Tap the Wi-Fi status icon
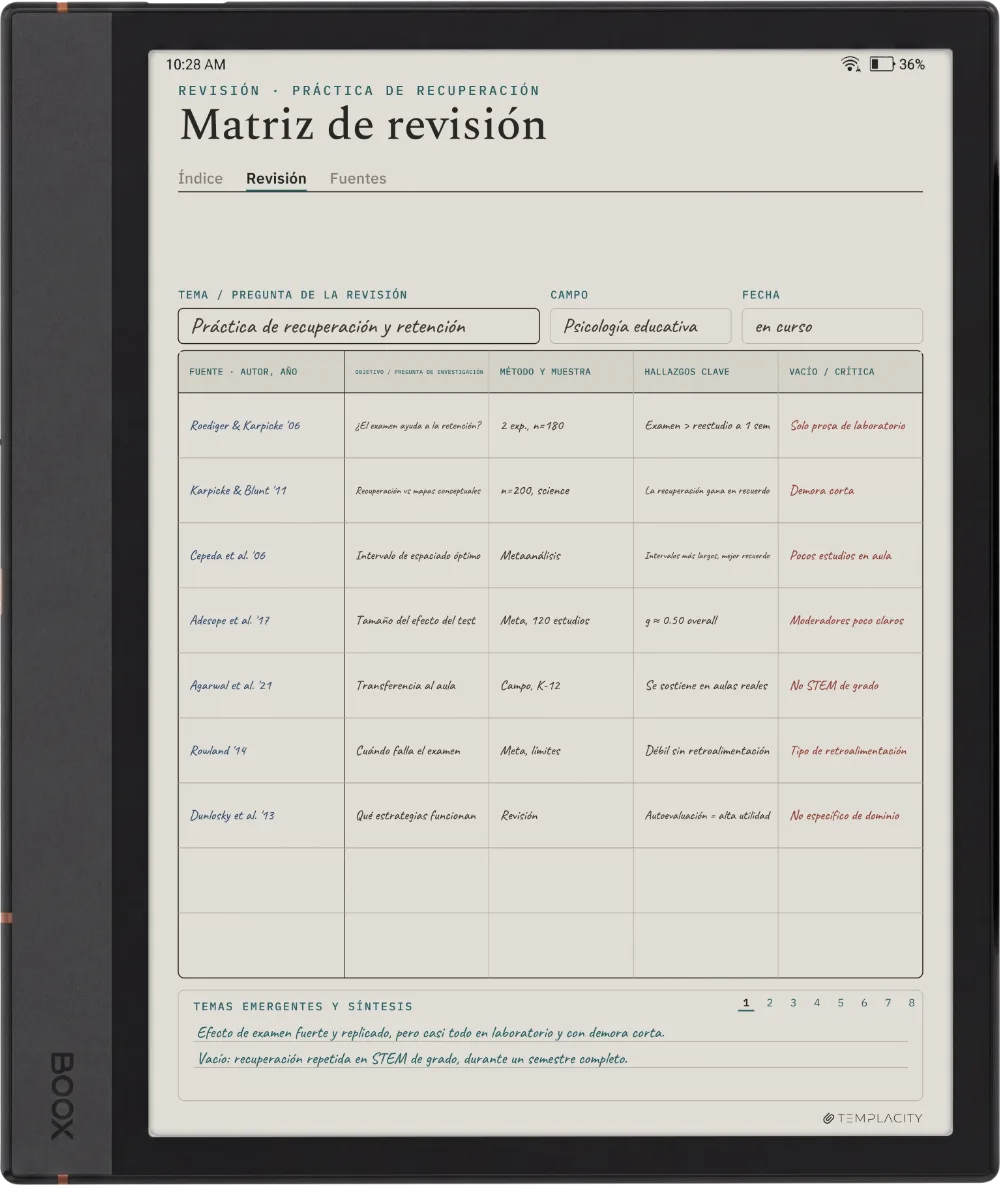Viewport: 1000px width, 1186px height. [850, 64]
